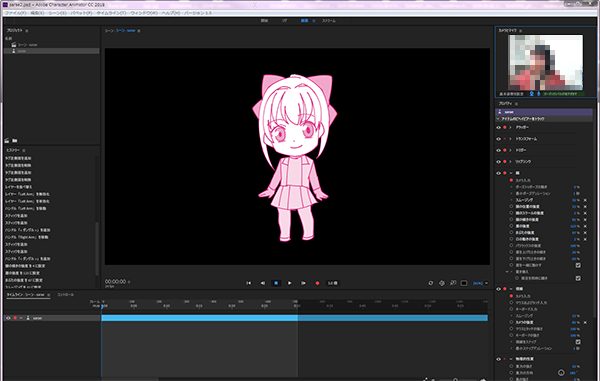Uncheck Blink Eyes Together checkbox

pos(578,278)
